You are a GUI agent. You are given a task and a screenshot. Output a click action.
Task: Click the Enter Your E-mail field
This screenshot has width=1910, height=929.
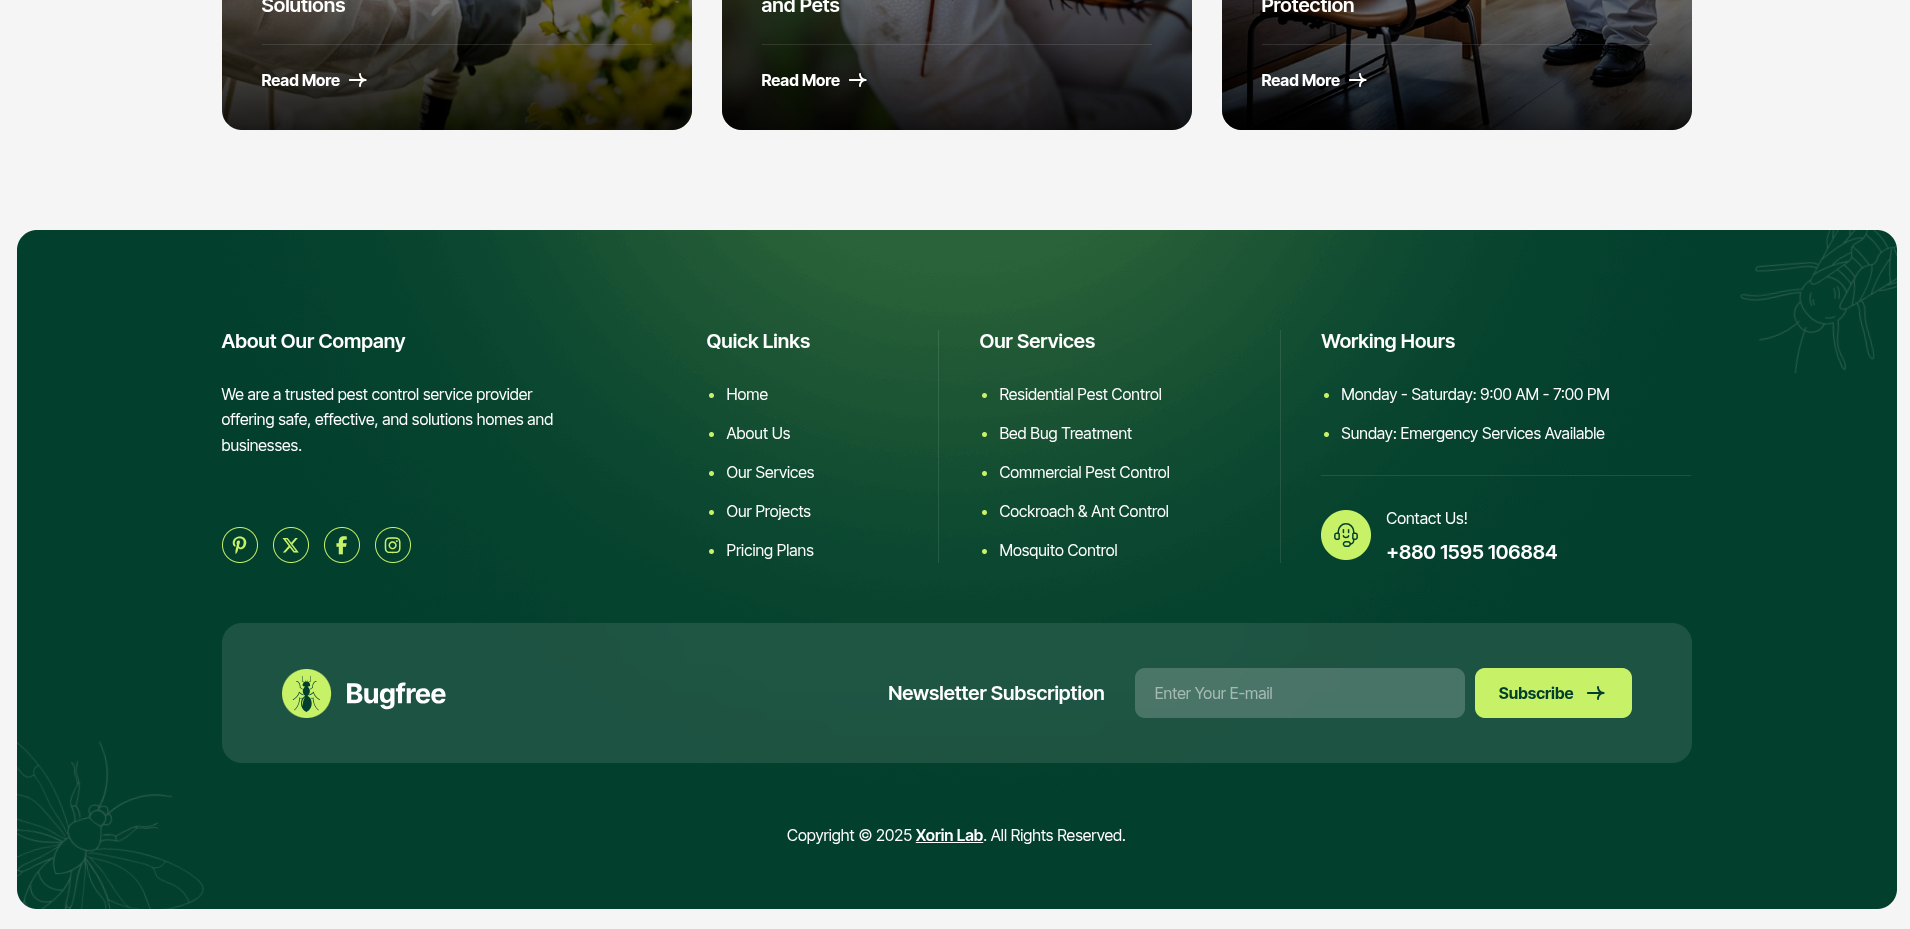1299,693
